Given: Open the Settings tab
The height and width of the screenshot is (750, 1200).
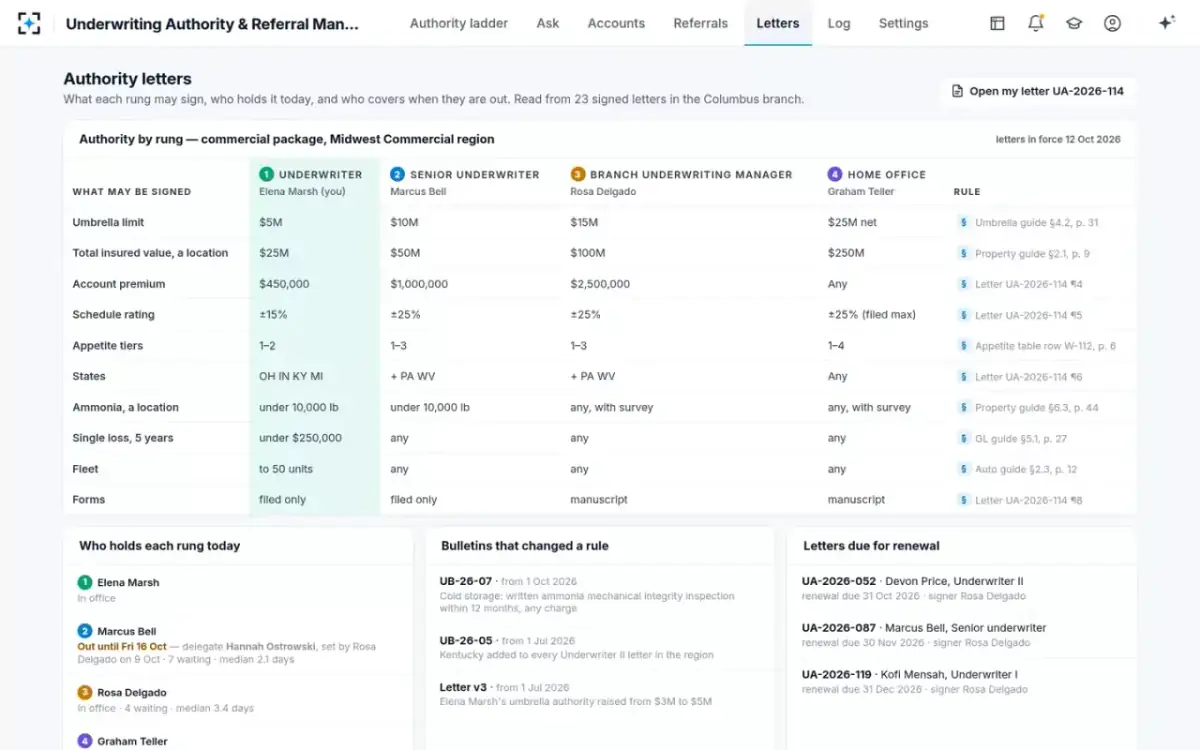Looking at the screenshot, I should point(903,23).
